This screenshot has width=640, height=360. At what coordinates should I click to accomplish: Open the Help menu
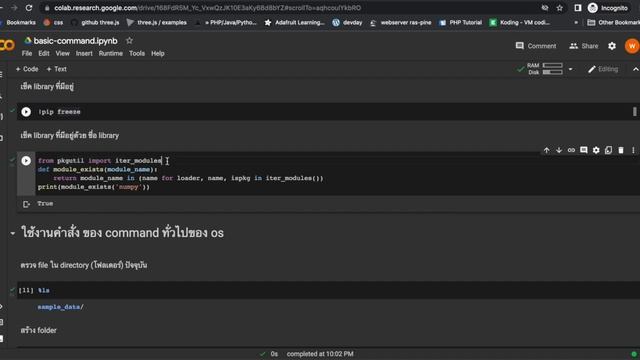[x=158, y=53]
